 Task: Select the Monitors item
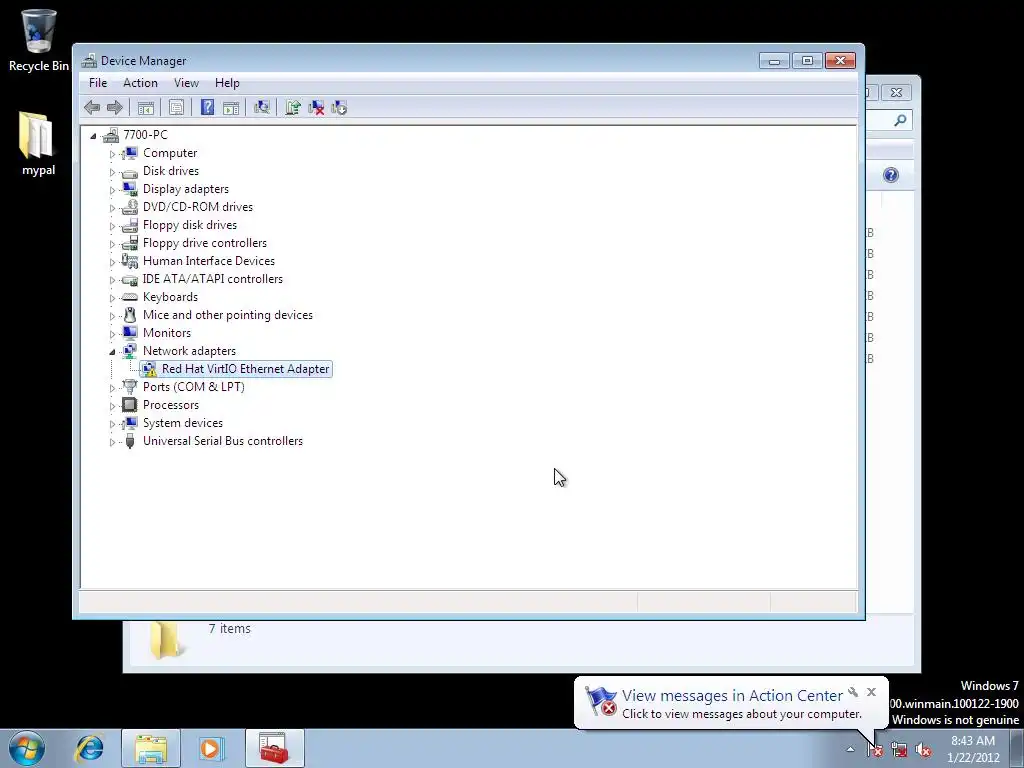[x=167, y=333]
